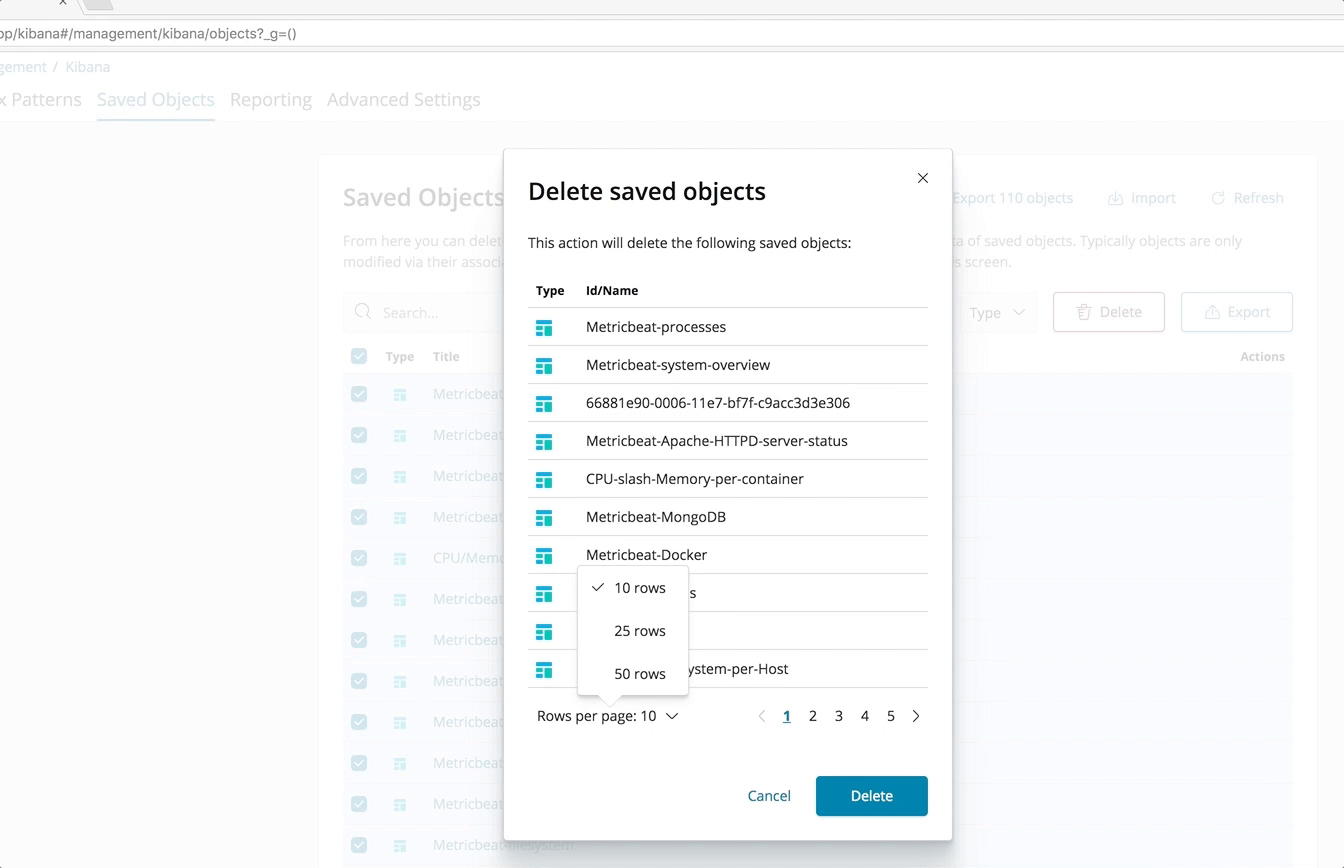Open the Rows per page dropdown
Image resolution: width=1344 pixels, height=868 pixels.
(x=608, y=716)
